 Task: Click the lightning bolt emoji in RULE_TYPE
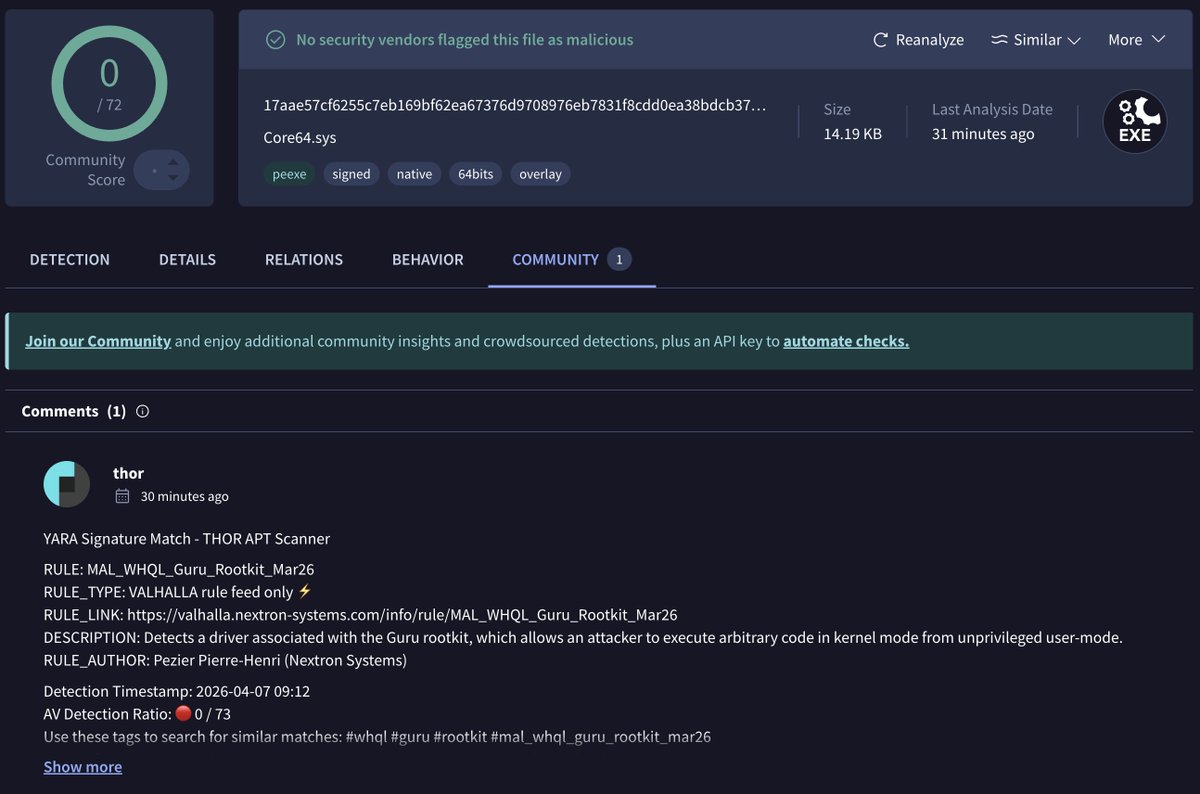(x=305, y=591)
